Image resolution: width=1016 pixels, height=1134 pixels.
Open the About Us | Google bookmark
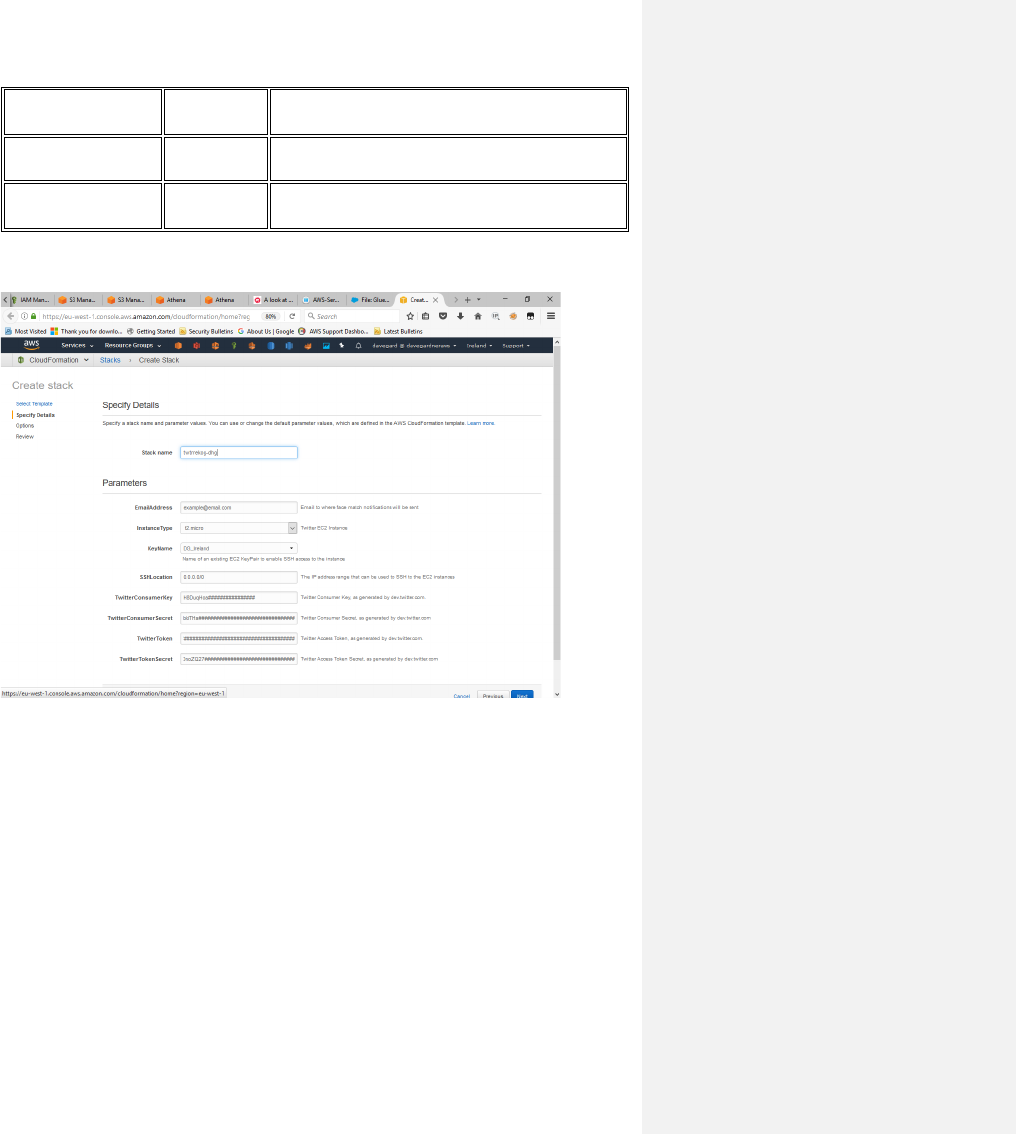click(266, 331)
